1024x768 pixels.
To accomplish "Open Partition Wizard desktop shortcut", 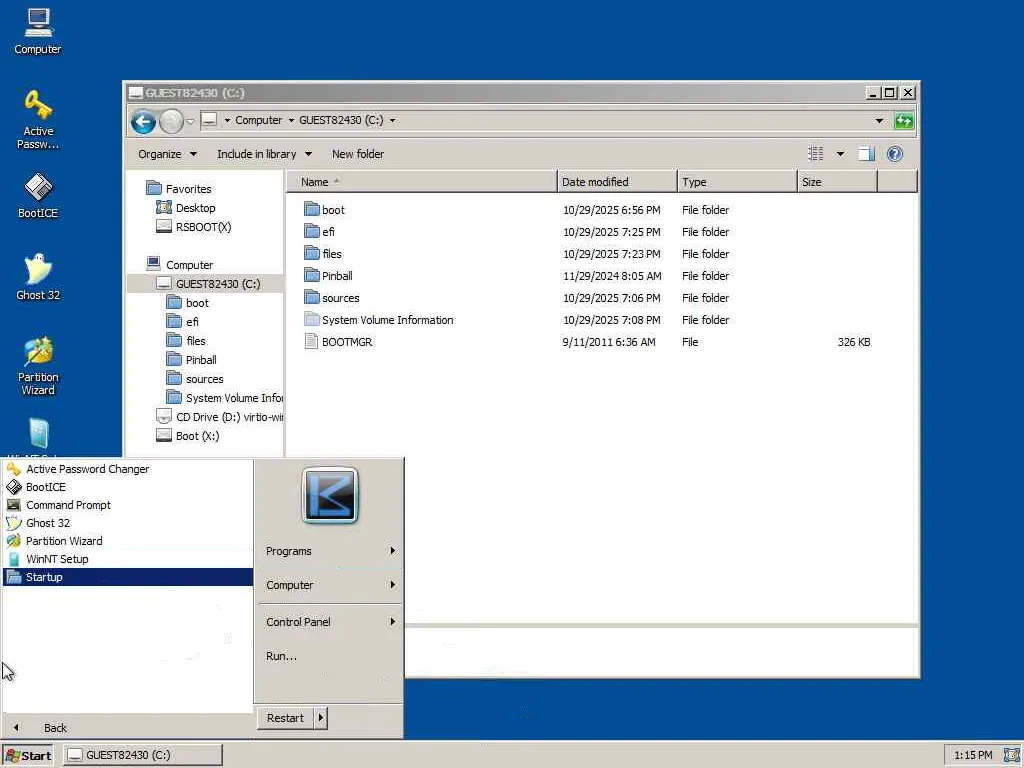I will [38, 354].
